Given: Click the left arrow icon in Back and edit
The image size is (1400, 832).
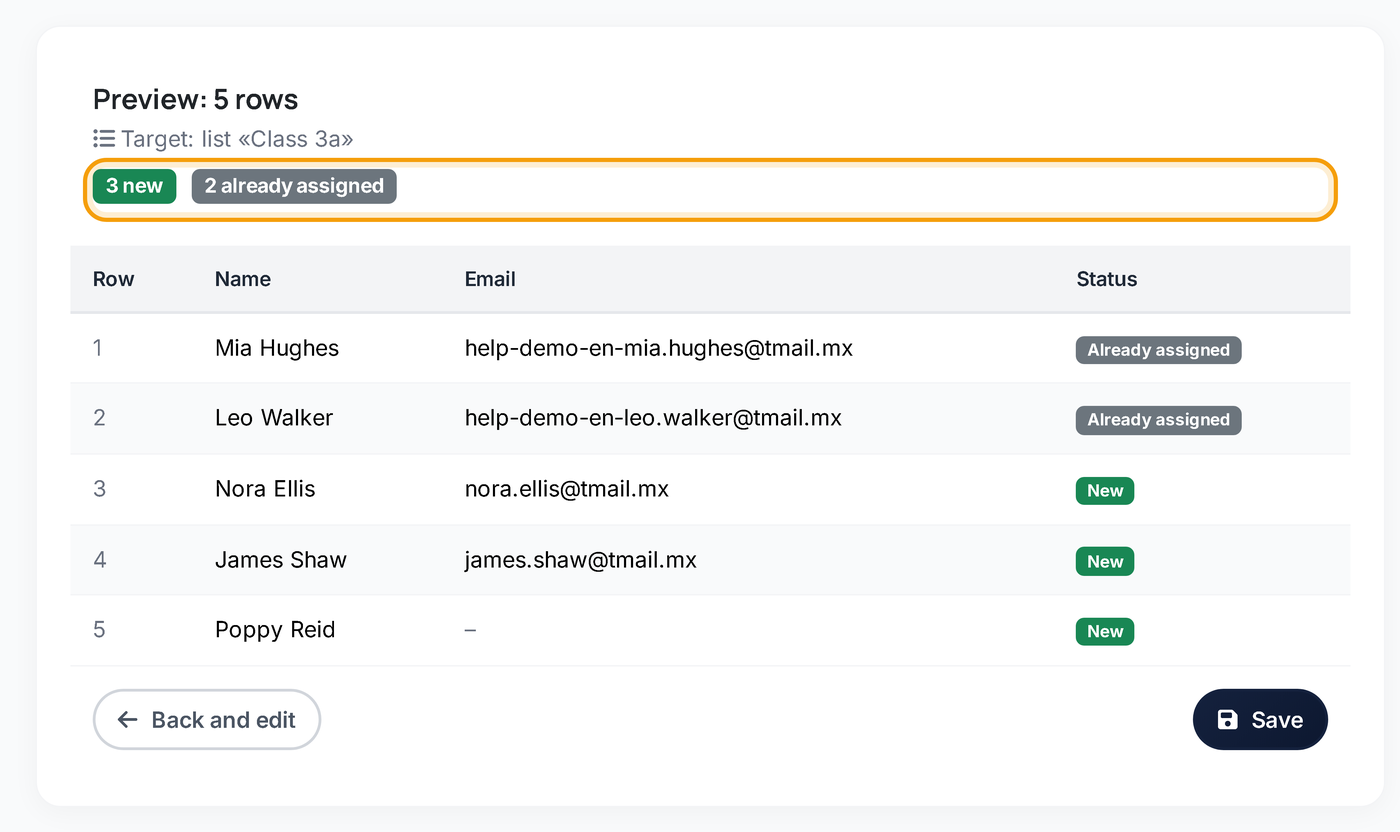Looking at the screenshot, I should tap(127, 719).
